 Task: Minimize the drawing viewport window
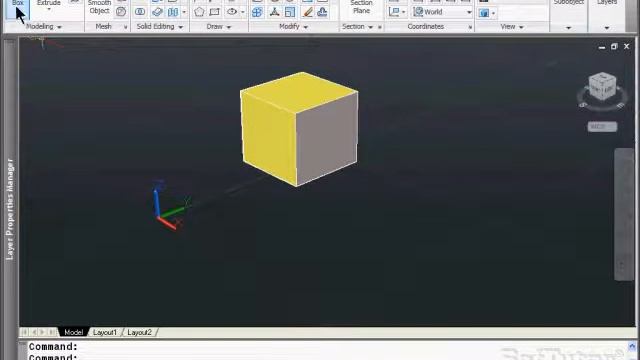pyautogui.click(x=602, y=47)
